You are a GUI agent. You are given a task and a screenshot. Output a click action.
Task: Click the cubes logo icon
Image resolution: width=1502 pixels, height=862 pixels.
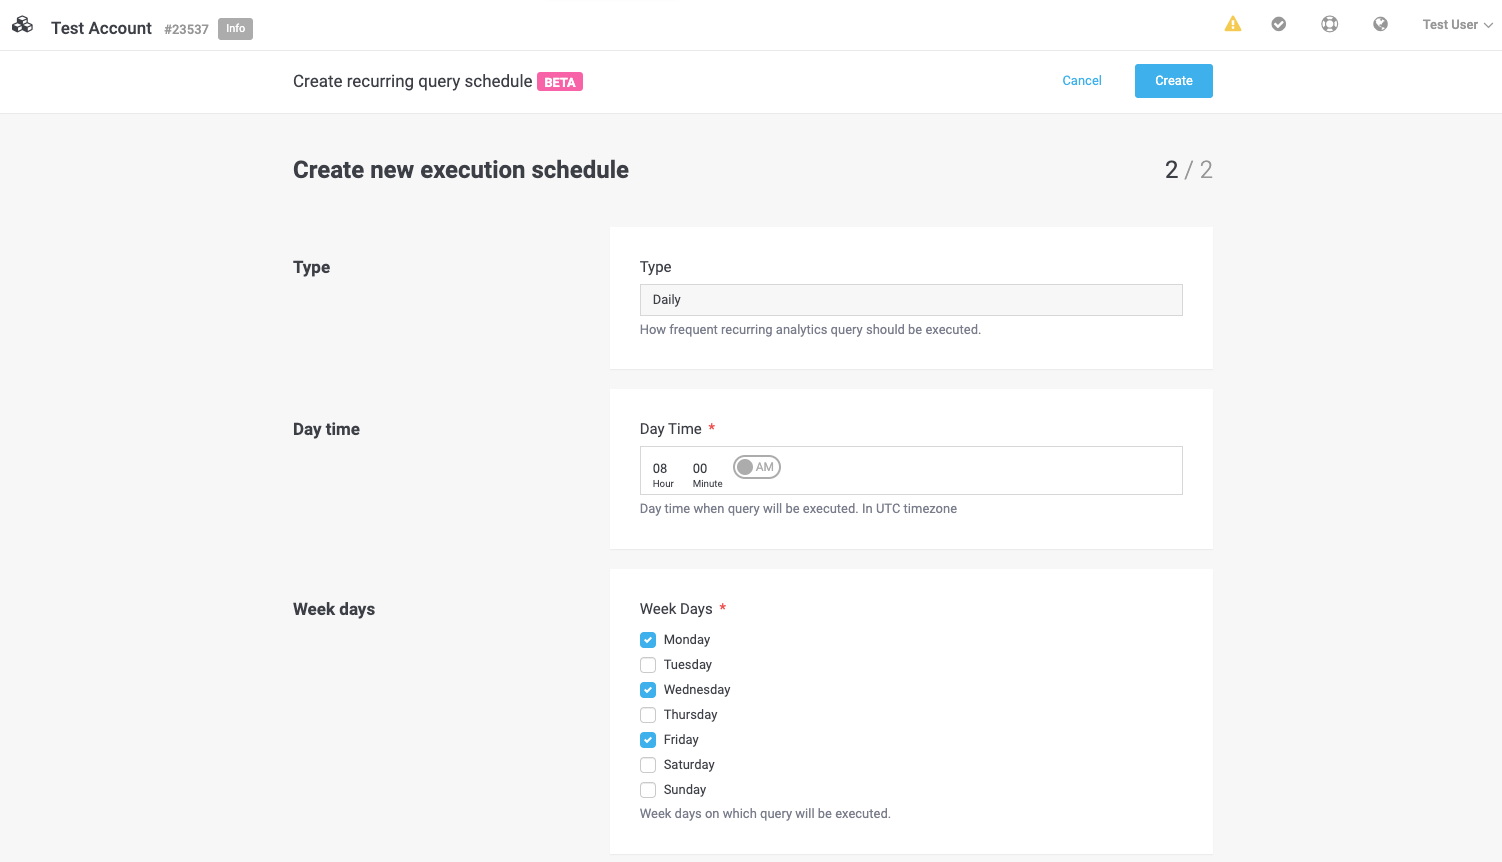(x=22, y=24)
